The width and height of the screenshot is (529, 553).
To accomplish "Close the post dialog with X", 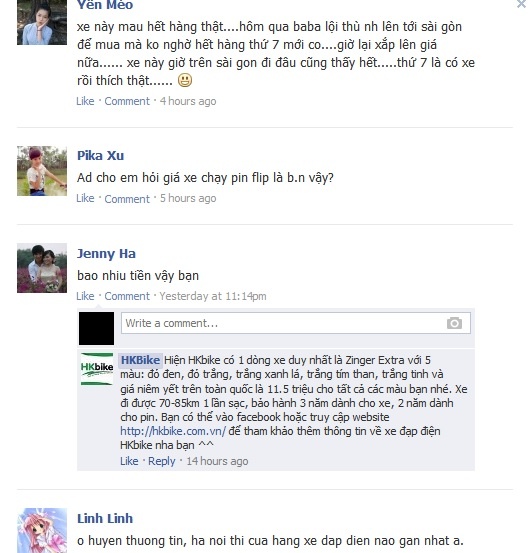I will 522,4.
